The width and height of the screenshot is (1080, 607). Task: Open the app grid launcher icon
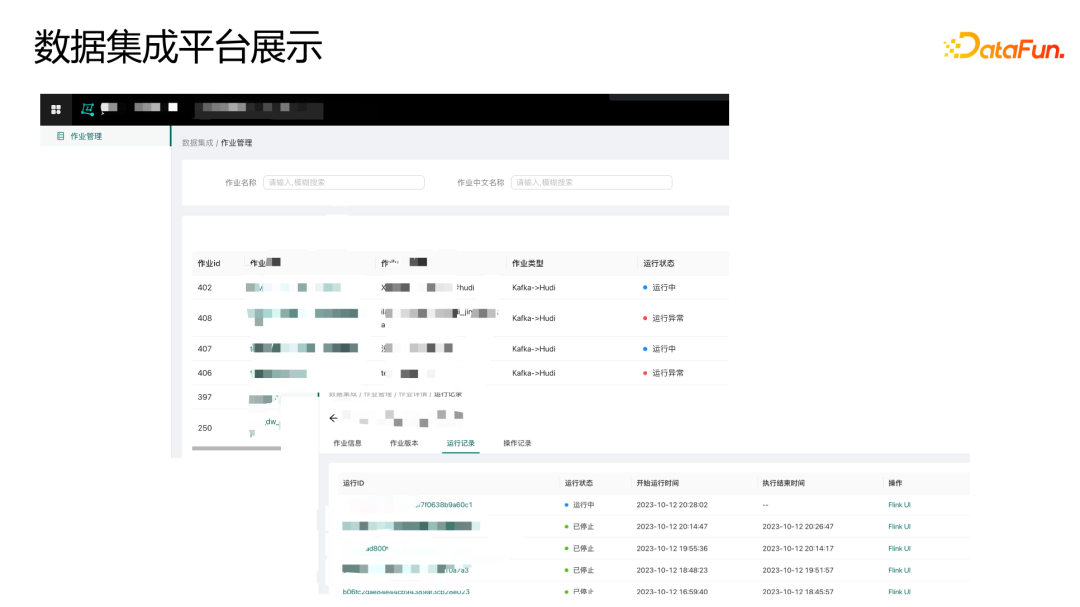click(56, 109)
